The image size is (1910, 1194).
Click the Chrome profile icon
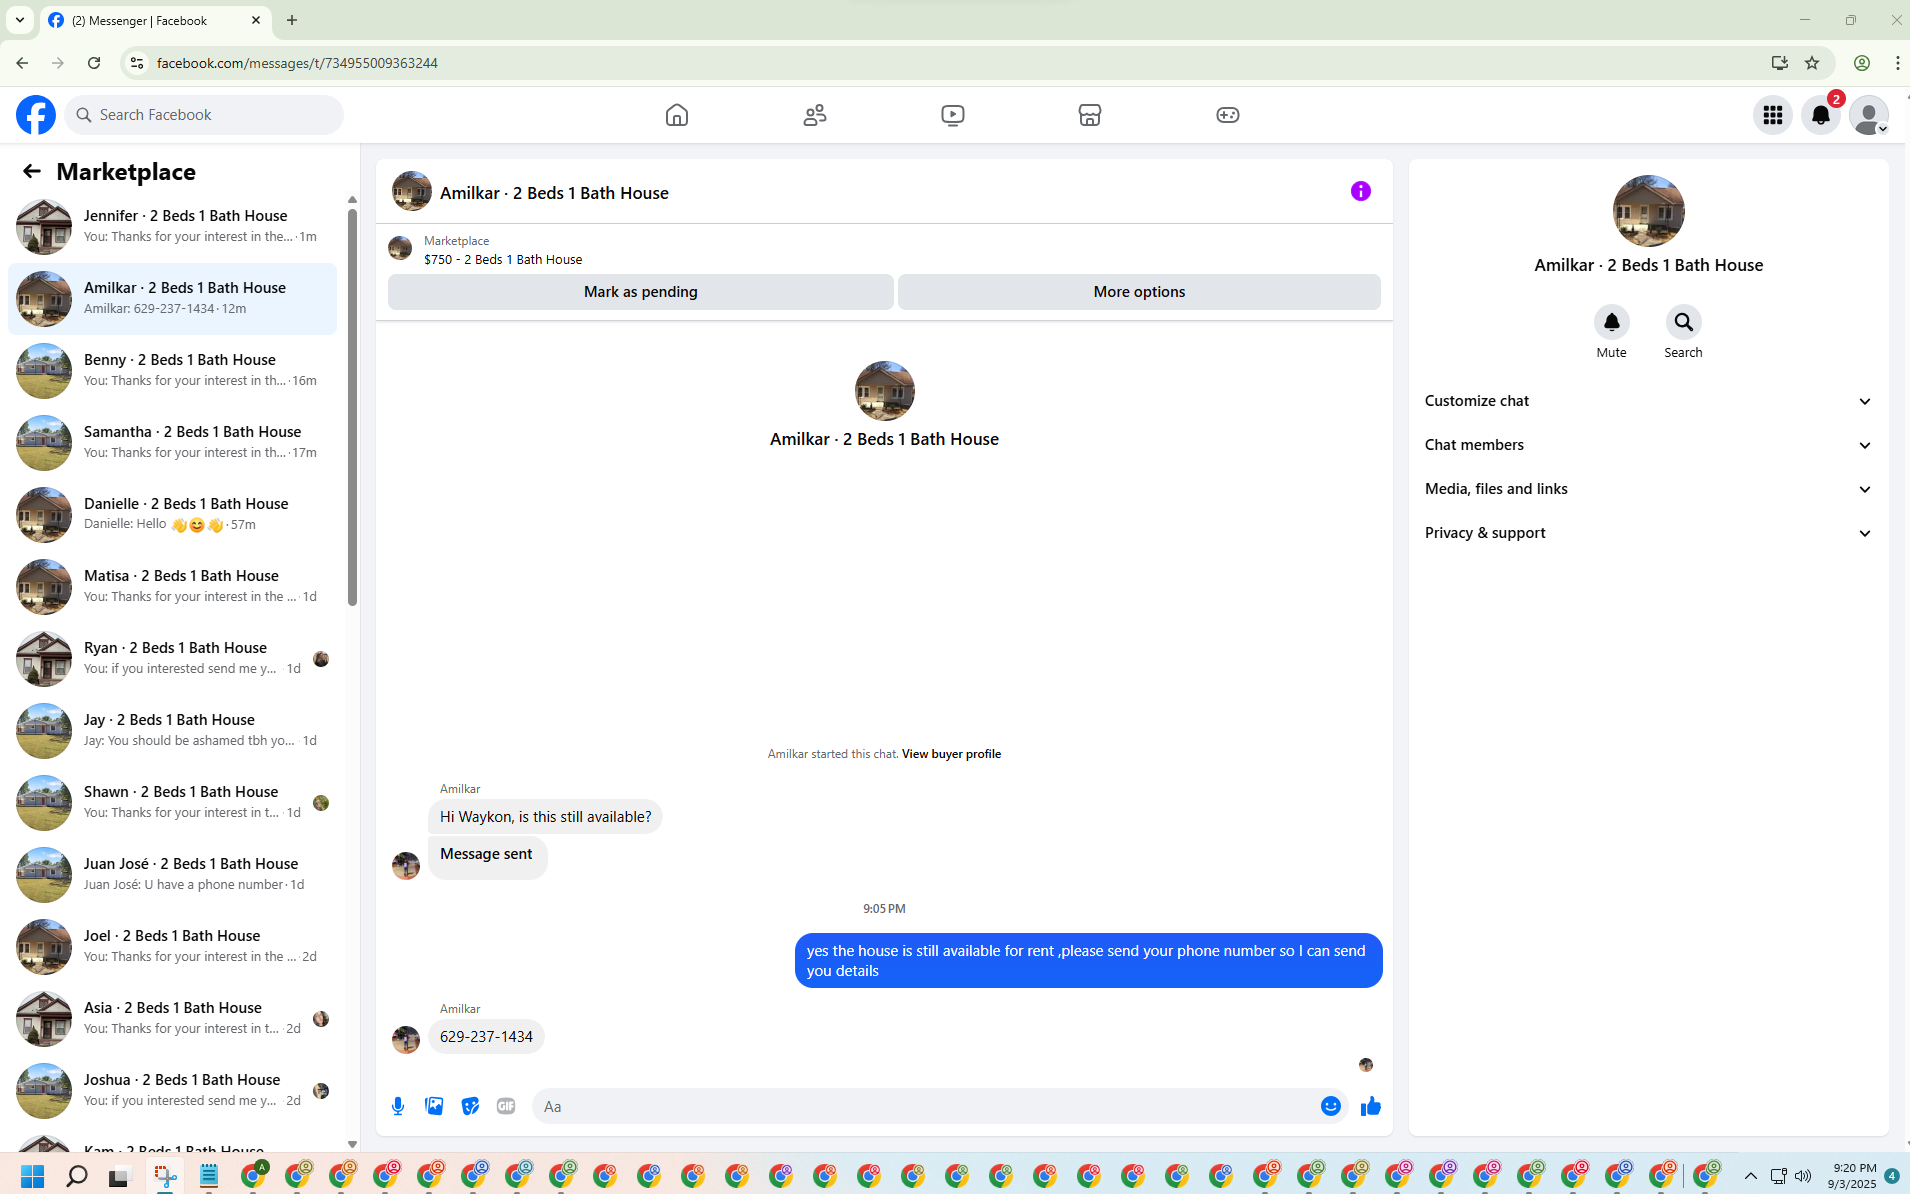point(1862,63)
